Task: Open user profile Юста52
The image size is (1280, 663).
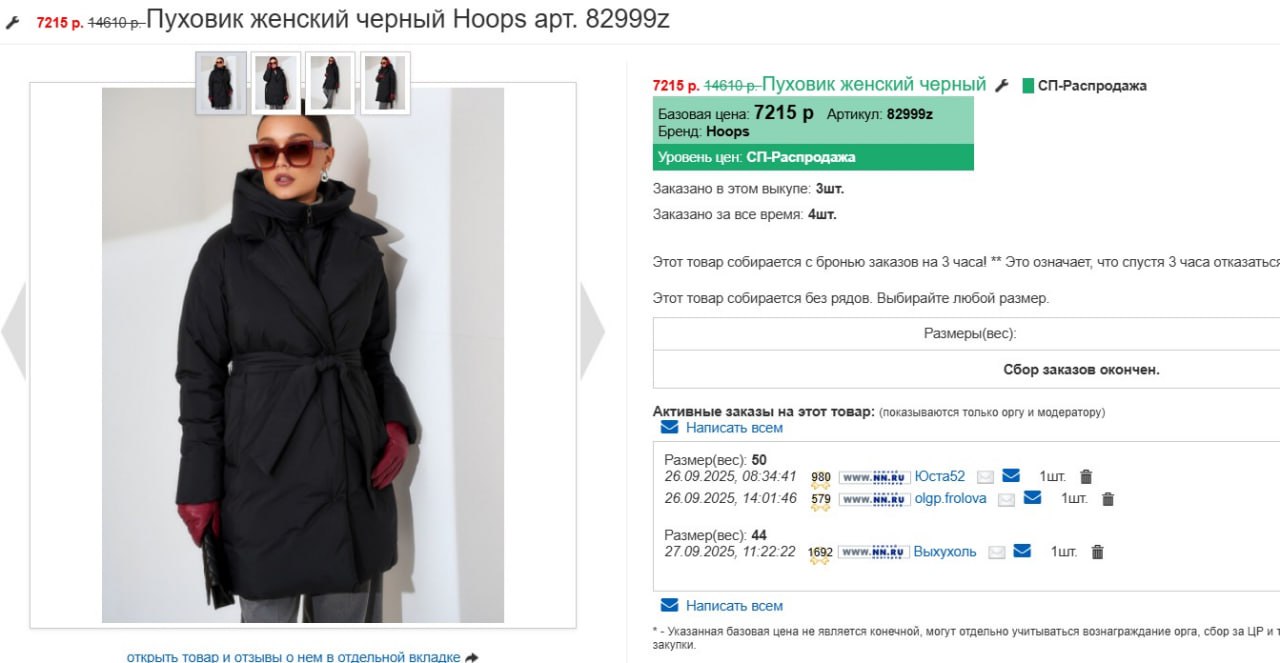Action: (x=940, y=476)
